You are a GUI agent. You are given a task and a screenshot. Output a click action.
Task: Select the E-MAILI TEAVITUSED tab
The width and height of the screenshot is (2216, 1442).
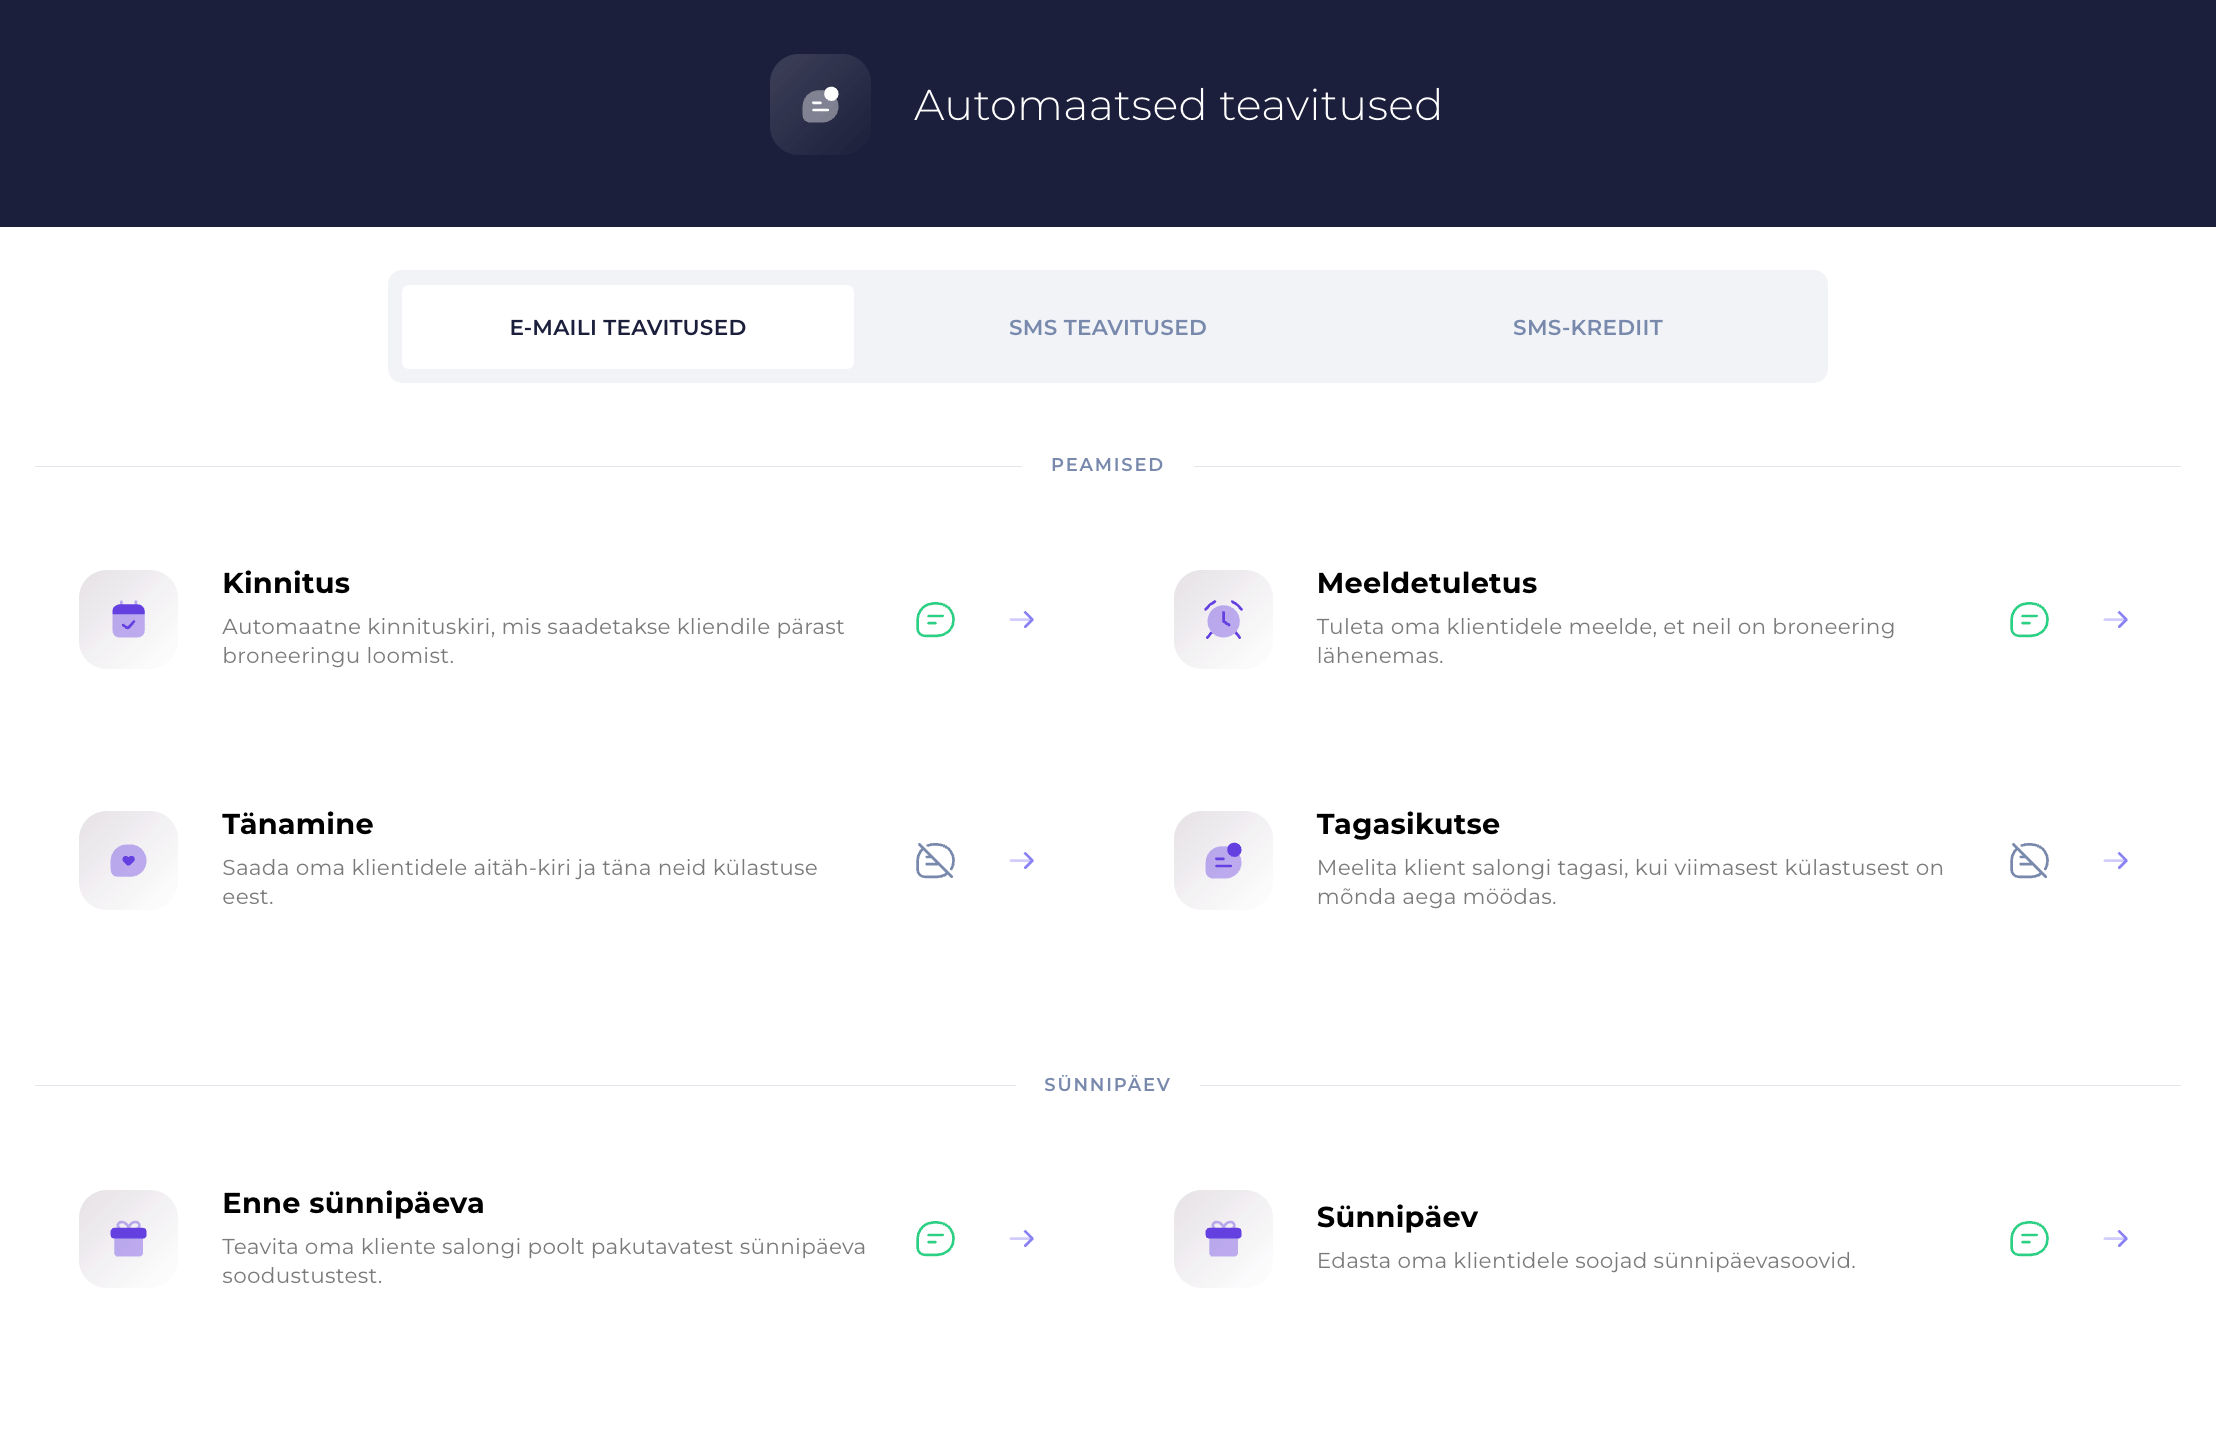tap(628, 328)
